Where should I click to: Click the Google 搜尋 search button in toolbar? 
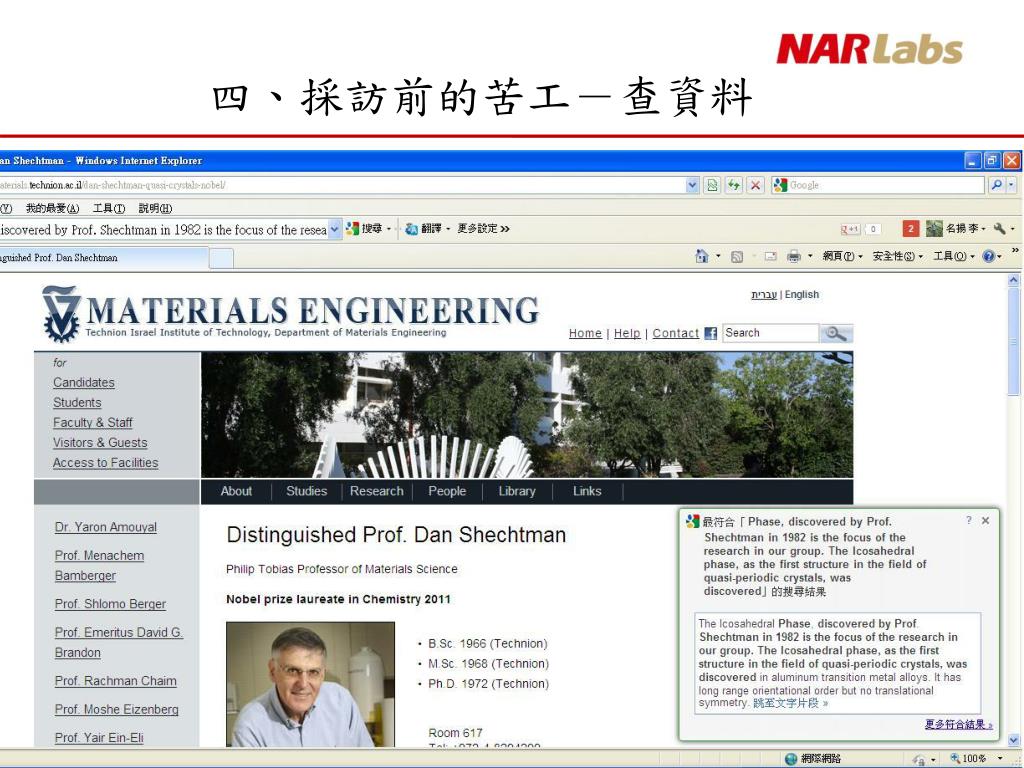364,229
